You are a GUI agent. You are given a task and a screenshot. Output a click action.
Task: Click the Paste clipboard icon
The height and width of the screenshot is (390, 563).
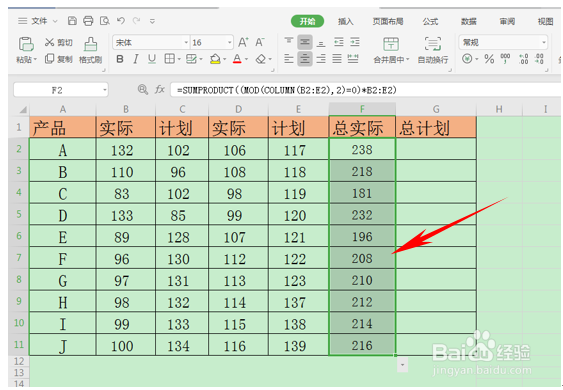click(26, 44)
